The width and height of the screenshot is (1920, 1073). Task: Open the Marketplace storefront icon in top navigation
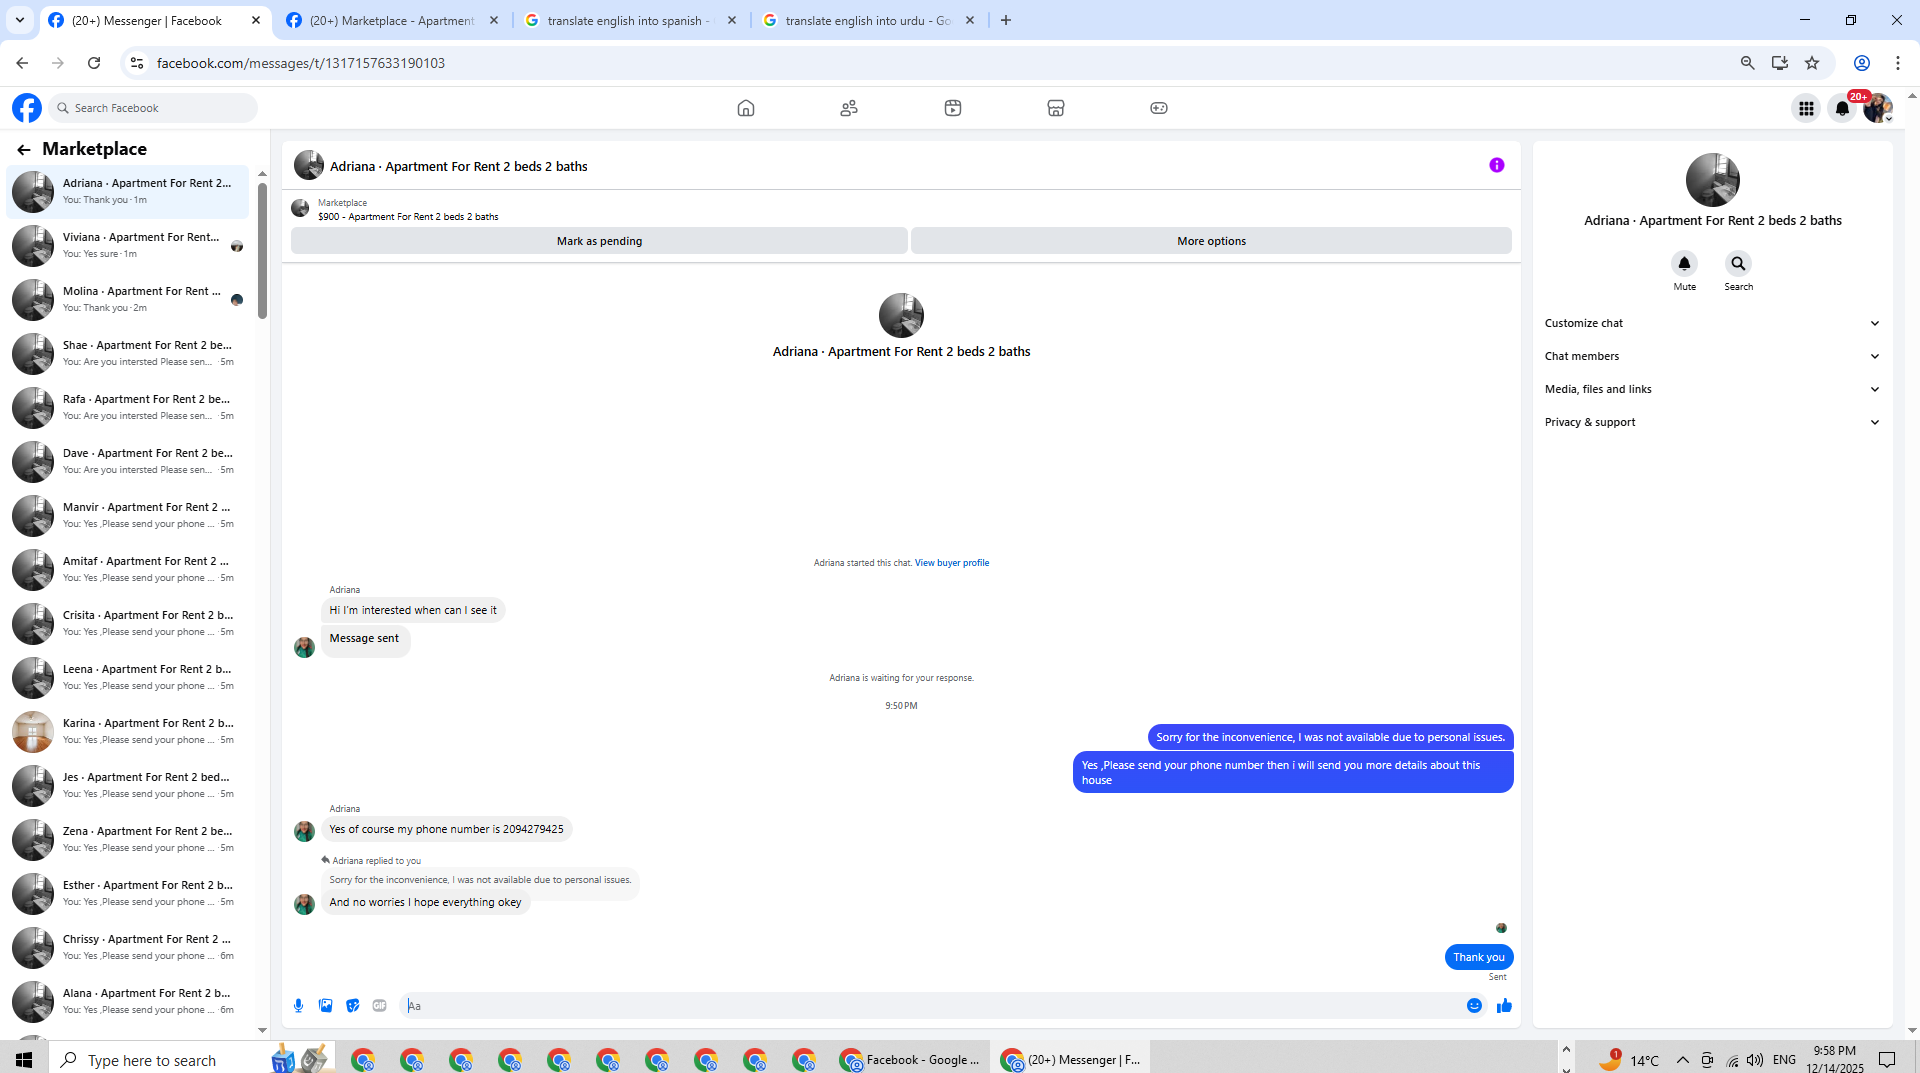point(1056,108)
